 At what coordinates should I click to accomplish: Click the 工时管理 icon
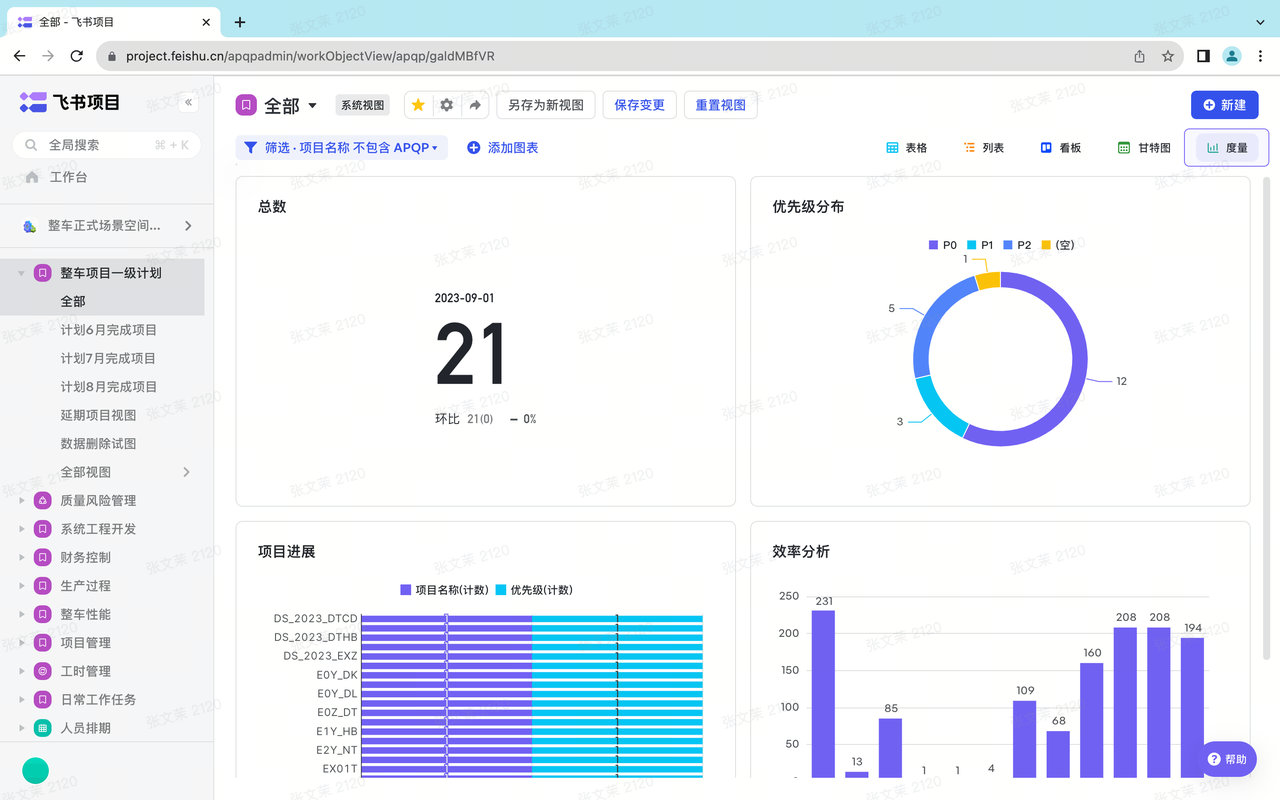point(42,671)
